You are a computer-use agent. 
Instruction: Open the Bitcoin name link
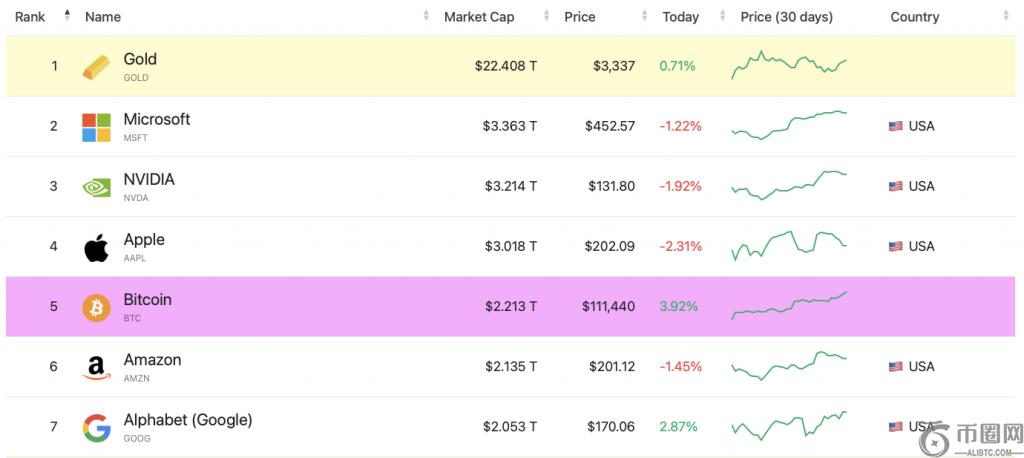tap(147, 300)
